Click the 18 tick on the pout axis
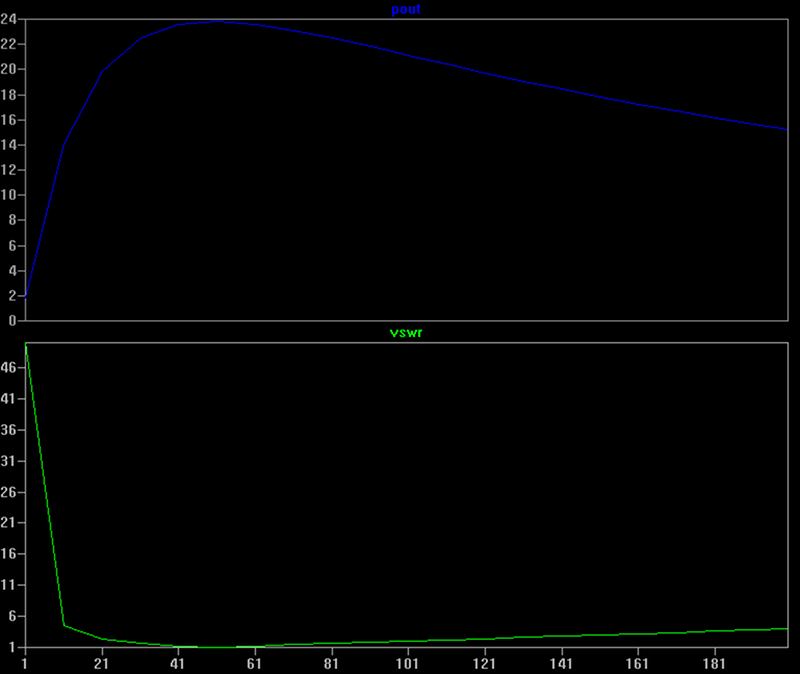This screenshot has height=674, width=800. [9, 95]
